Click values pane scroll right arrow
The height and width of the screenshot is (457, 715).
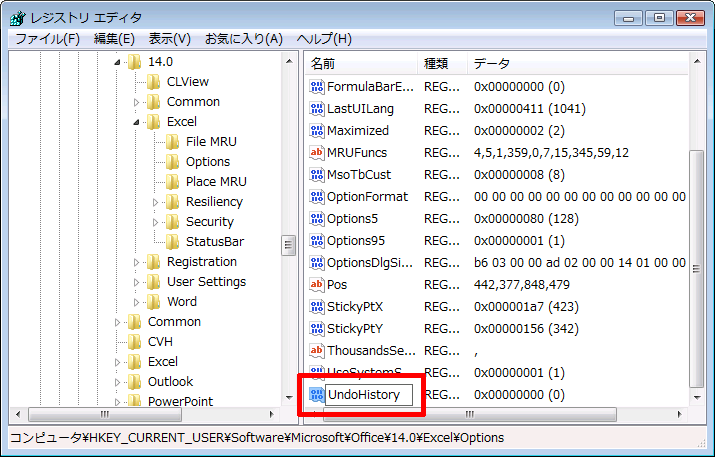tap(679, 414)
